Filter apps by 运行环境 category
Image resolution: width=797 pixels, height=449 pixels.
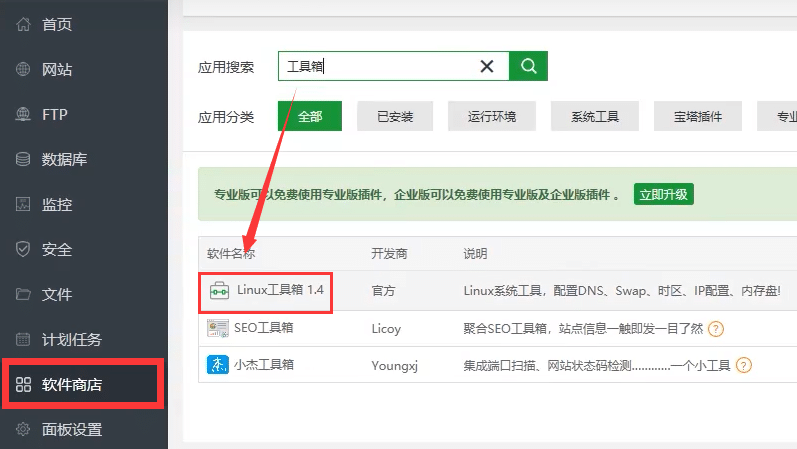click(492, 116)
